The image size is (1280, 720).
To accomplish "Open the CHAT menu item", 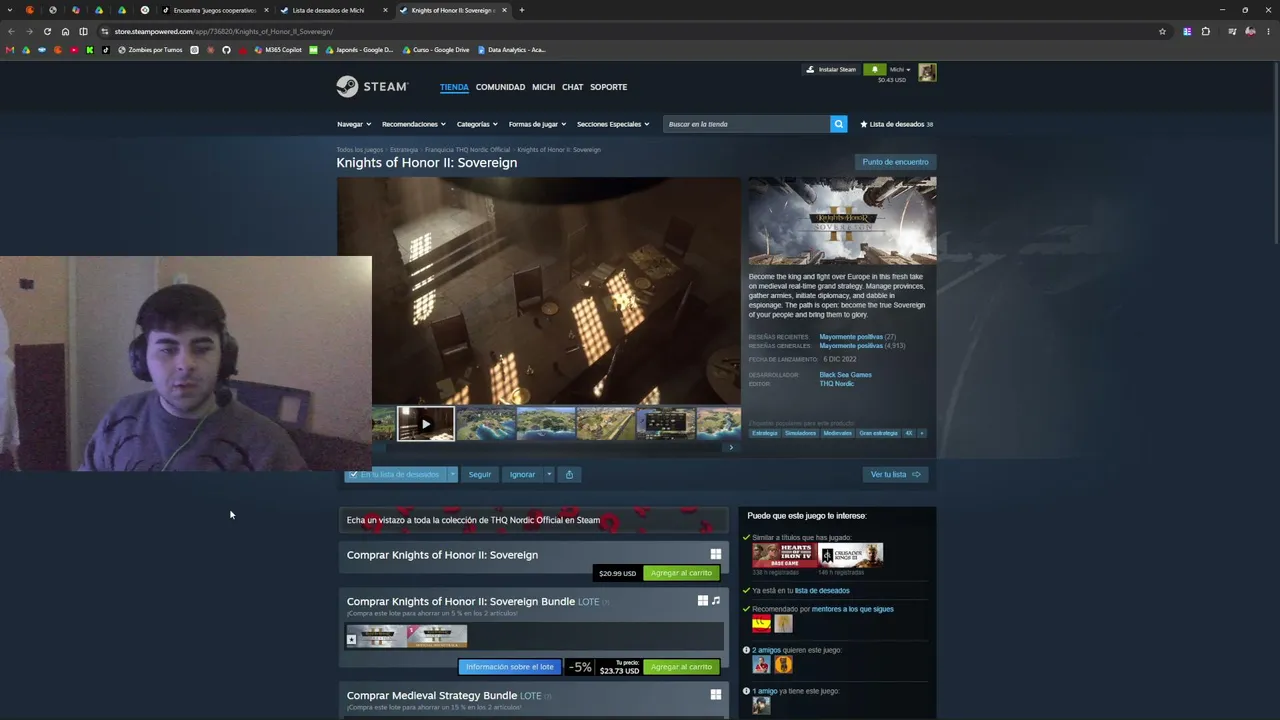I will pyautogui.click(x=572, y=87).
